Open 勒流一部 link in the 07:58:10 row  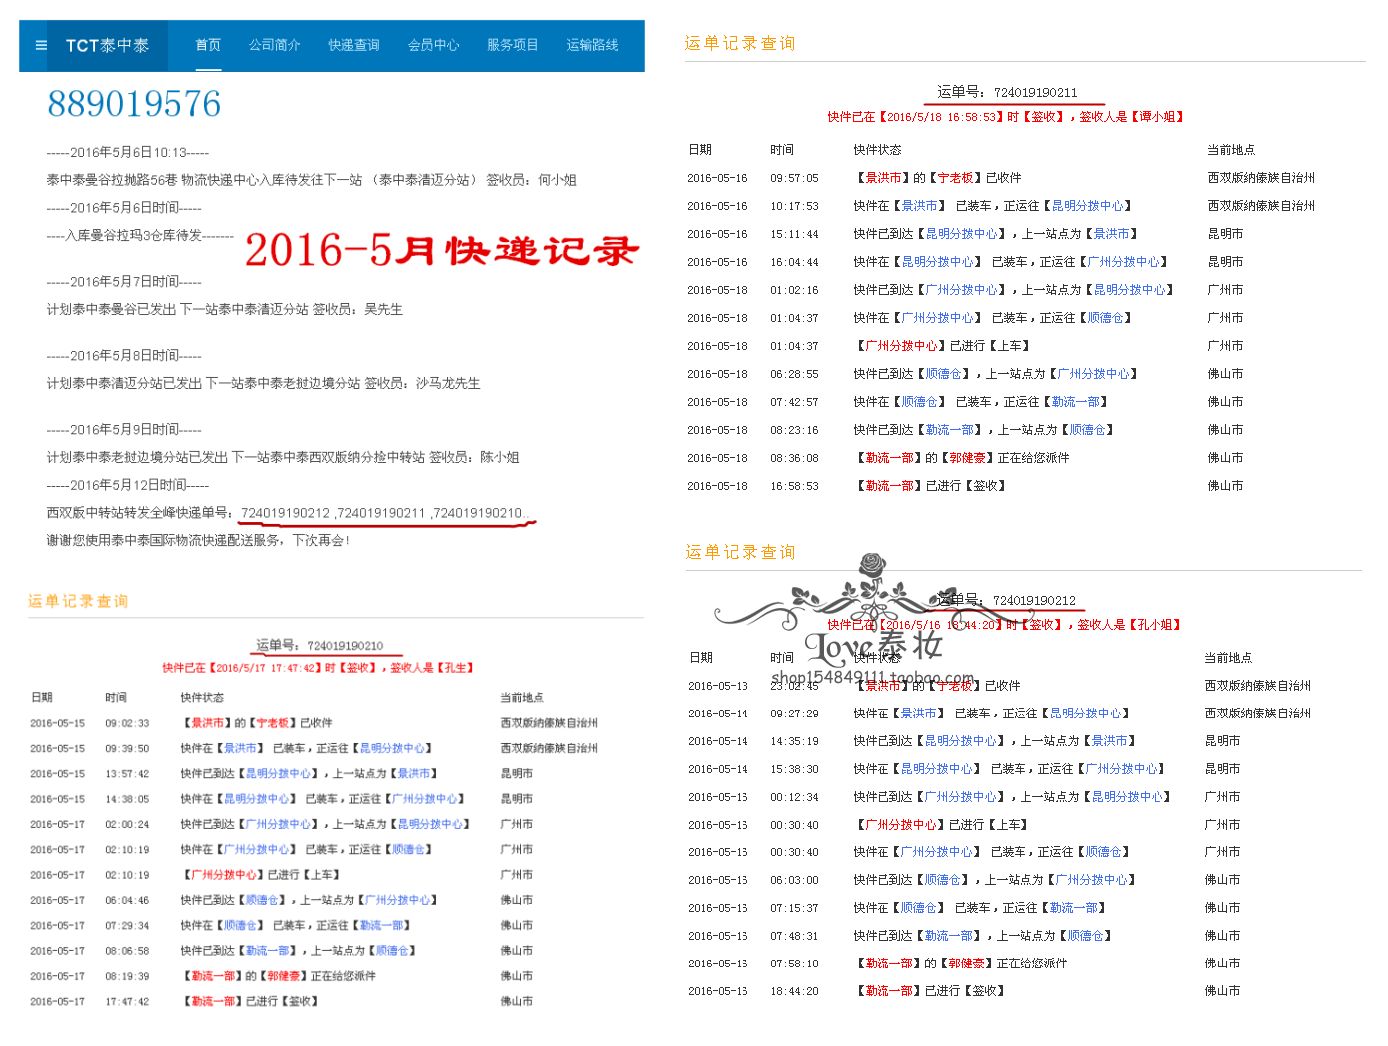889,964
